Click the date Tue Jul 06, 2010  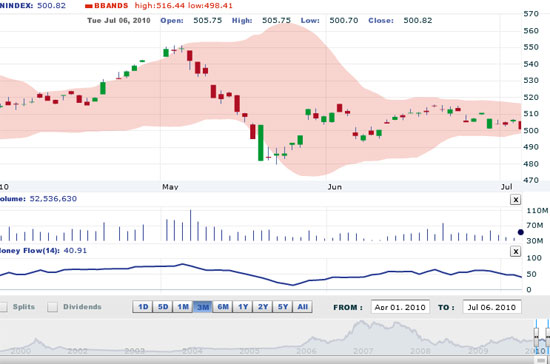tap(119, 20)
